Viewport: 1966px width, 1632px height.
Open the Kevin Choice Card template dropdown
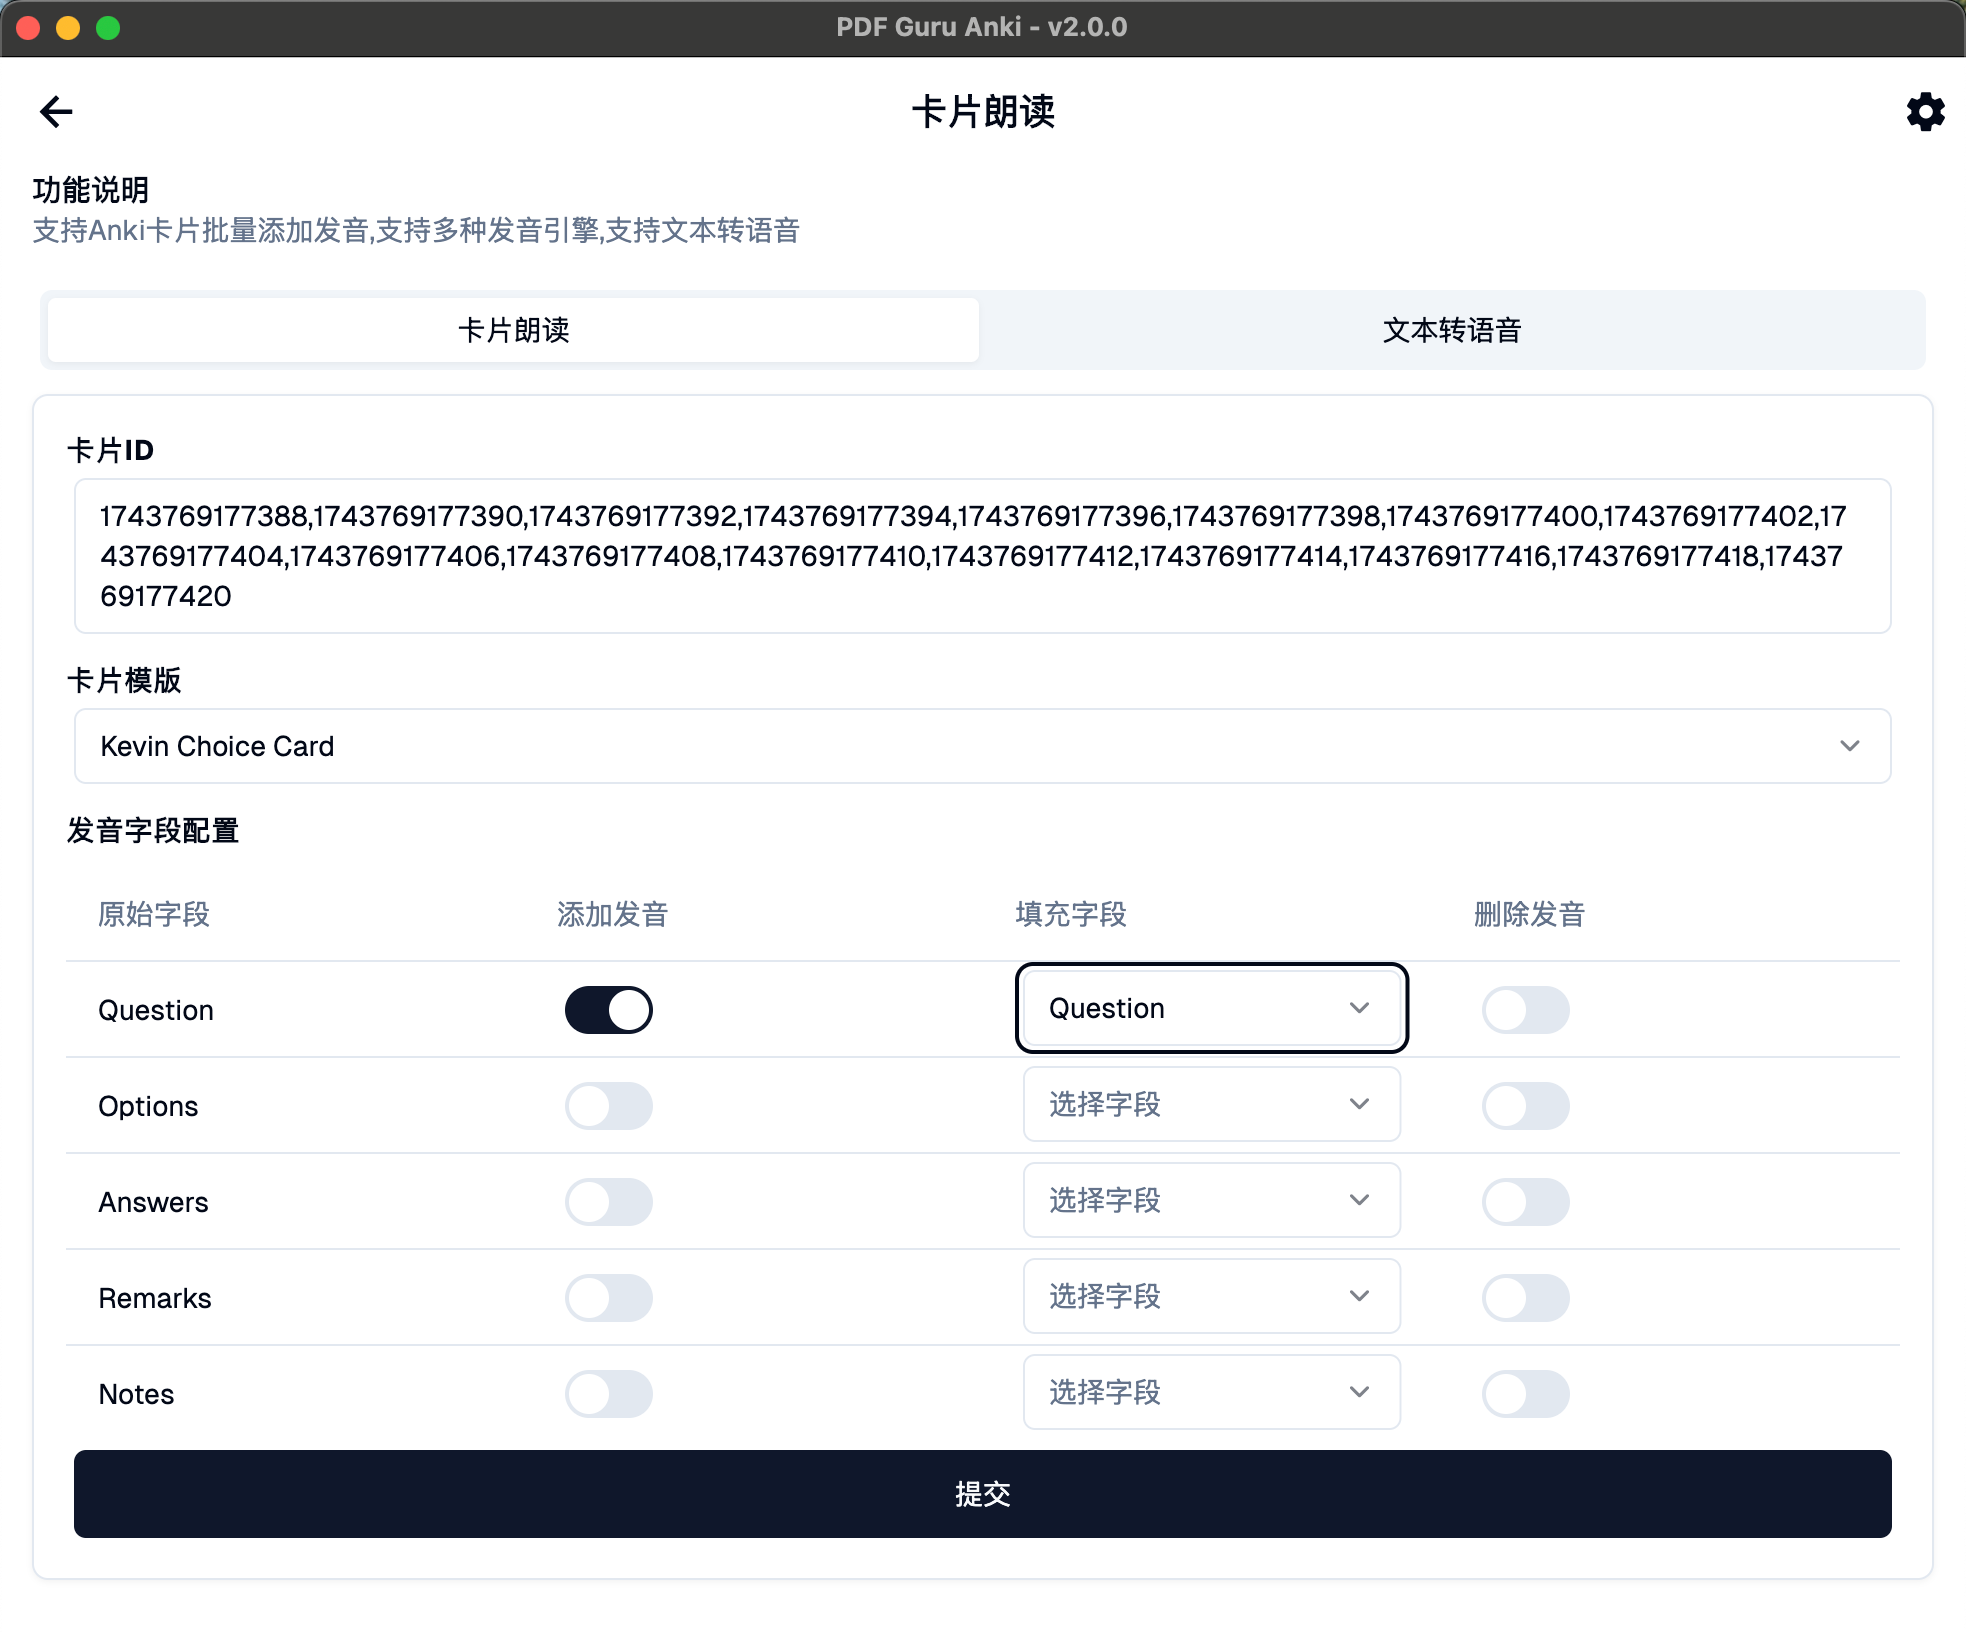(x=982, y=746)
